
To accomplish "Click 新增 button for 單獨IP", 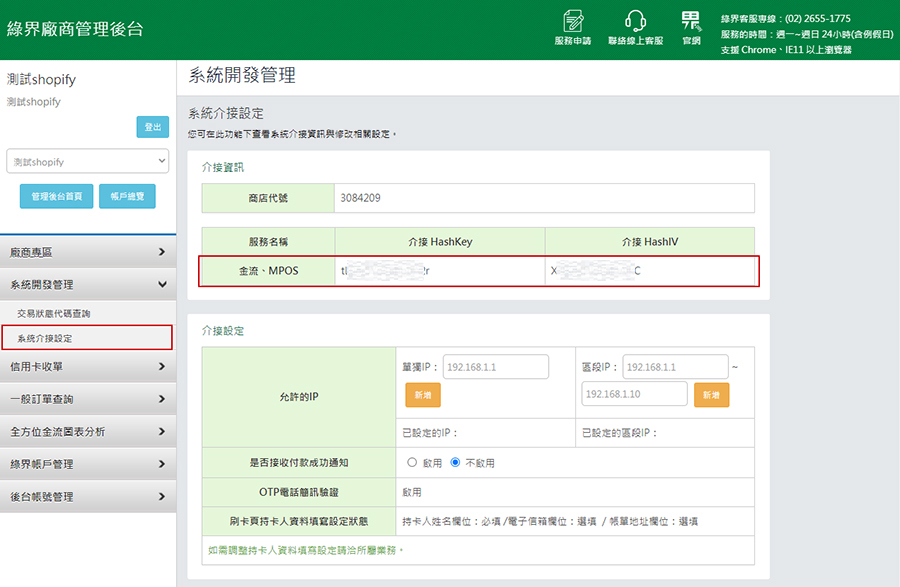I will tap(422, 395).
